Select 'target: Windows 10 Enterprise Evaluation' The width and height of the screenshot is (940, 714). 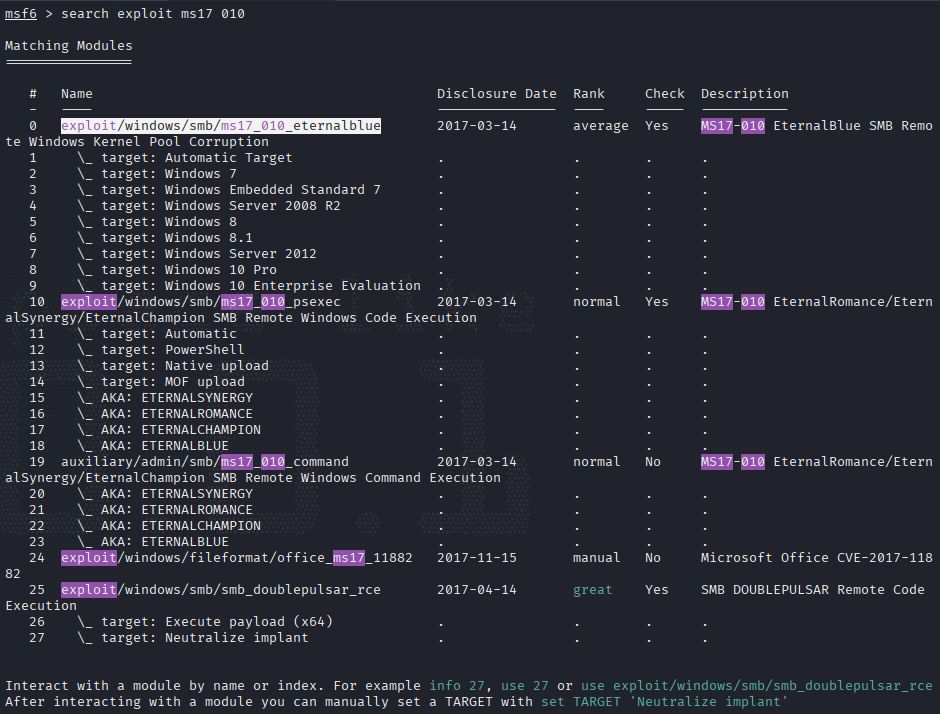pyautogui.click(x=261, y=285)
